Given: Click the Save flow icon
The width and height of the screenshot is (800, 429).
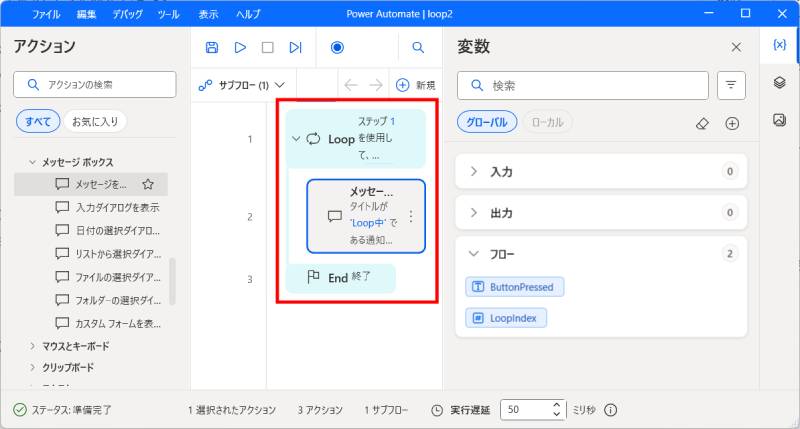Looking at the screenshot, I should (212, 47).
